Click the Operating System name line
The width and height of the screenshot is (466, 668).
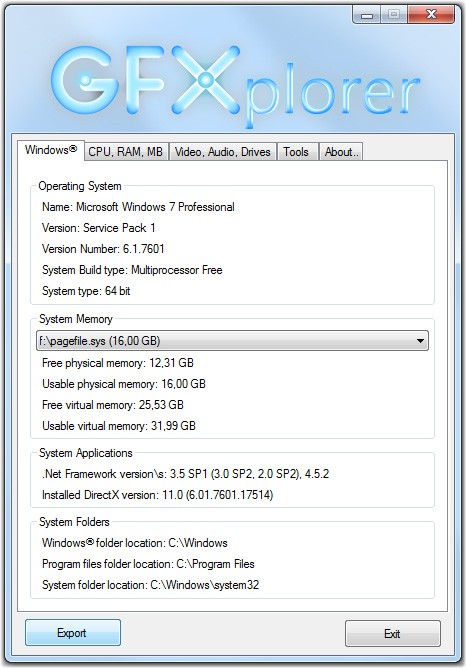point(138,207)
